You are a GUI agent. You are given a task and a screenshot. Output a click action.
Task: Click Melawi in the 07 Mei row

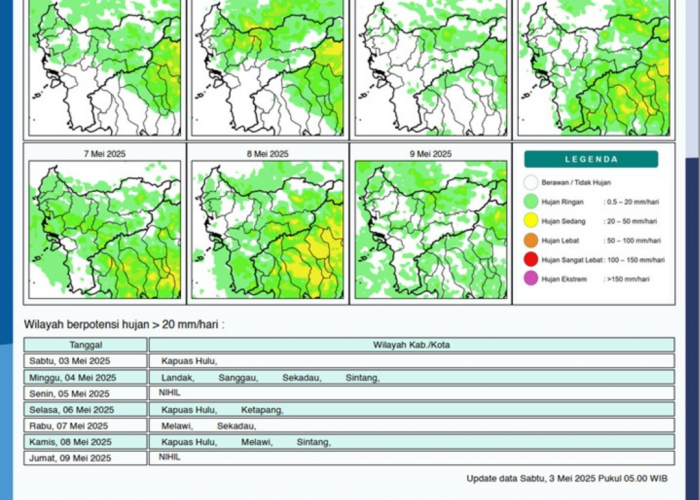coord(177,426)
